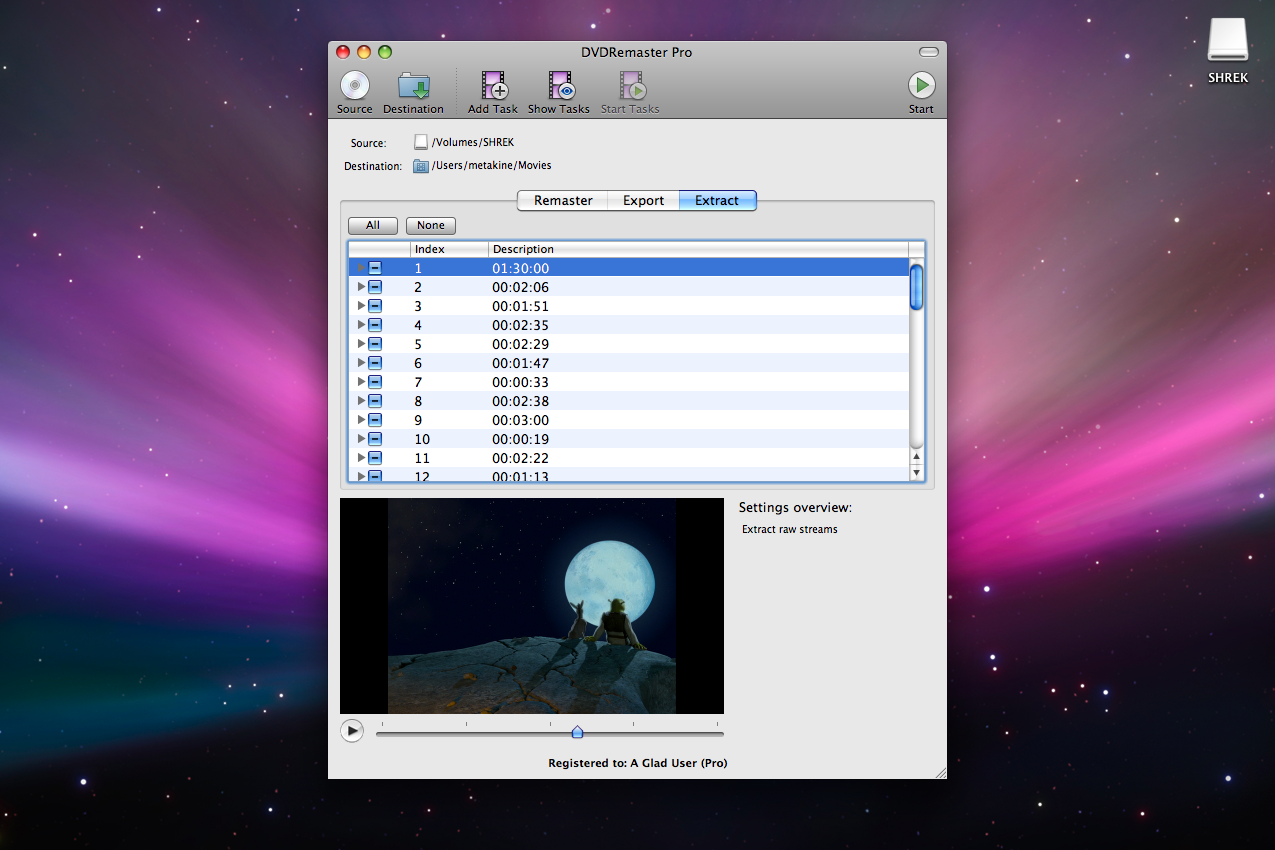Image resolution: width=1275 pixels, height=850 pixels.
Task: Click the title list scrollbar thumb
Action: pos(916,286)
